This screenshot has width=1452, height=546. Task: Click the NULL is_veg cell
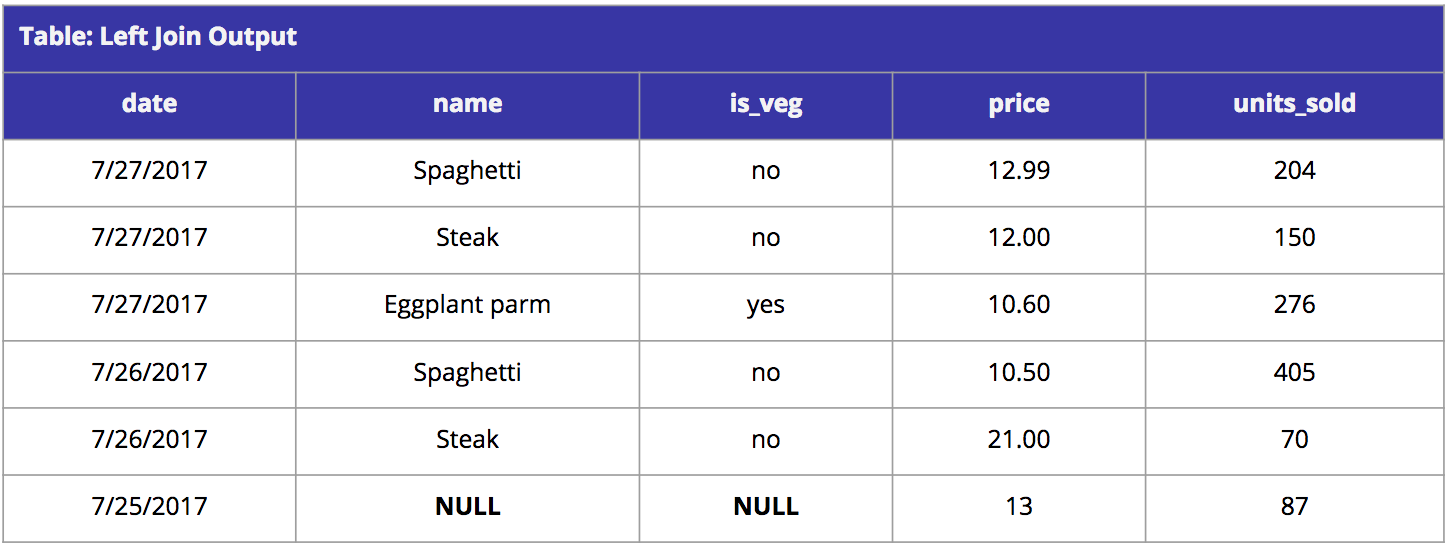click(765, 509)
